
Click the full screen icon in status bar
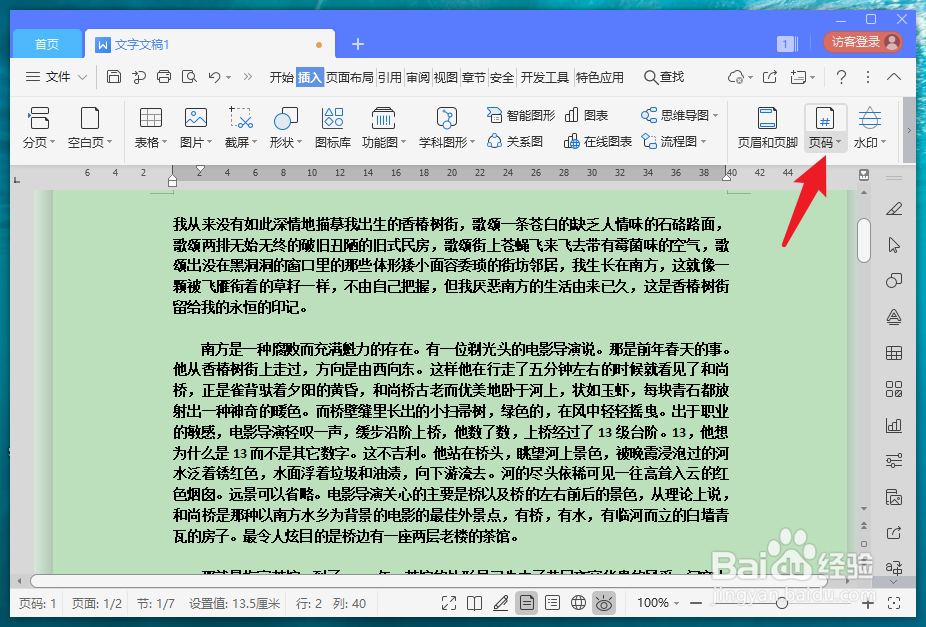pos(449,603)
